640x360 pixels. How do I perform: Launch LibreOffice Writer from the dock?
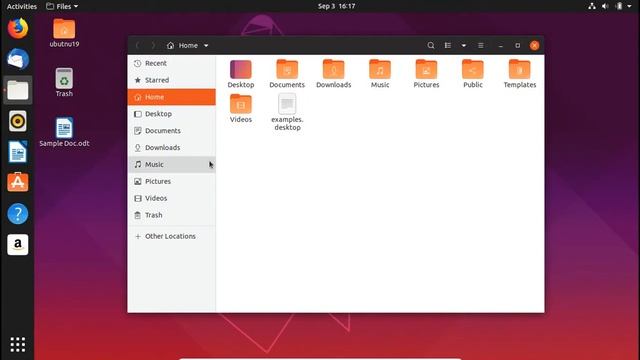(18, 152)
